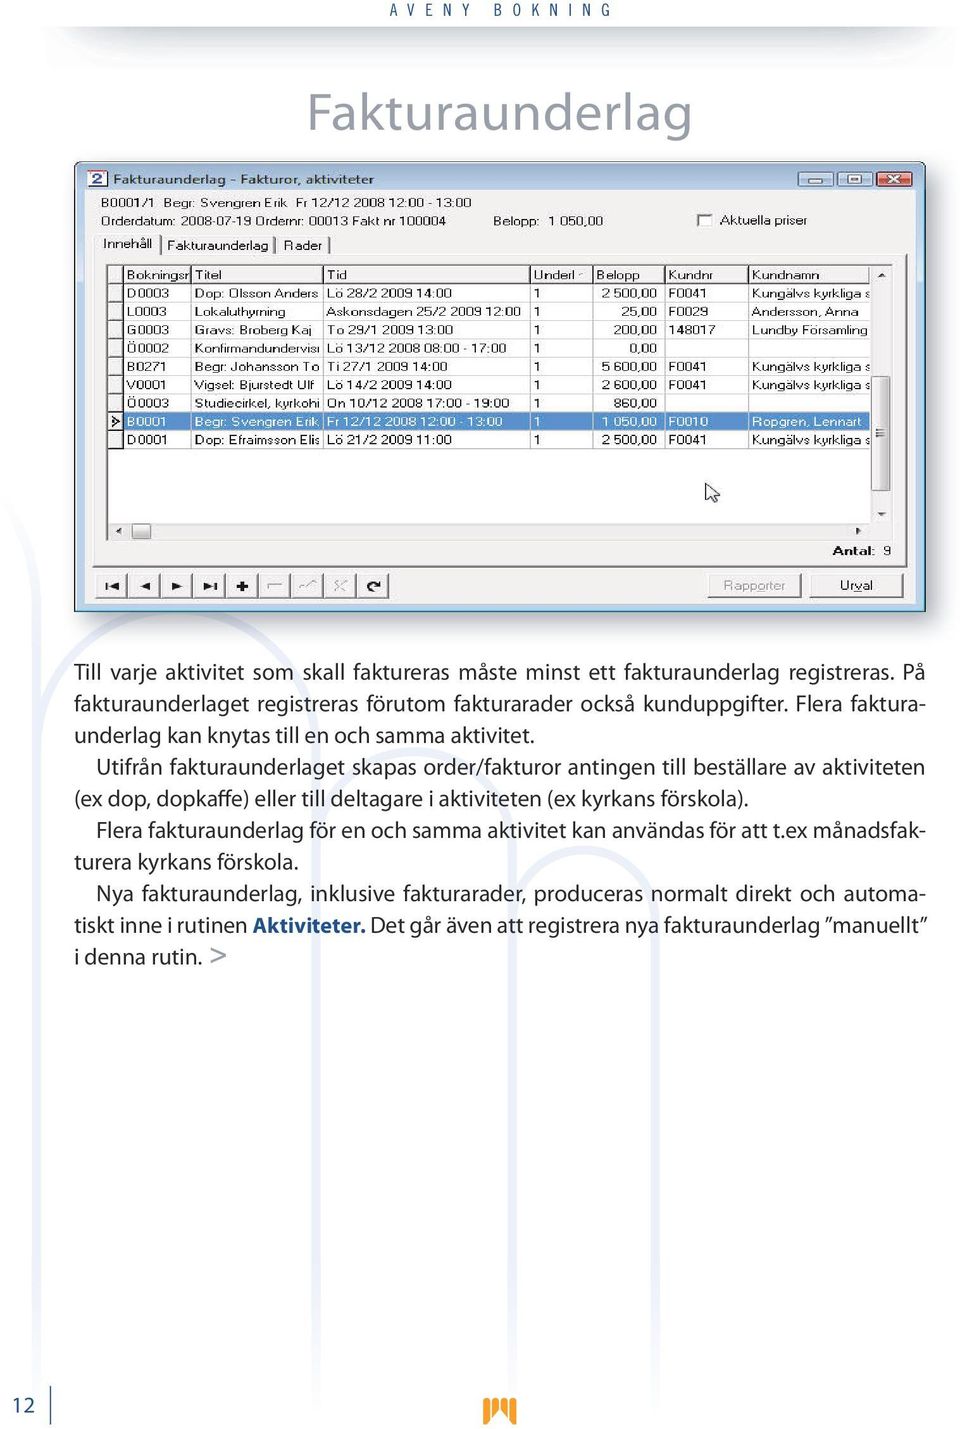Click title 'Dop: Efraimsson Elis'
Screen dimensions: 960x1429
257,440
